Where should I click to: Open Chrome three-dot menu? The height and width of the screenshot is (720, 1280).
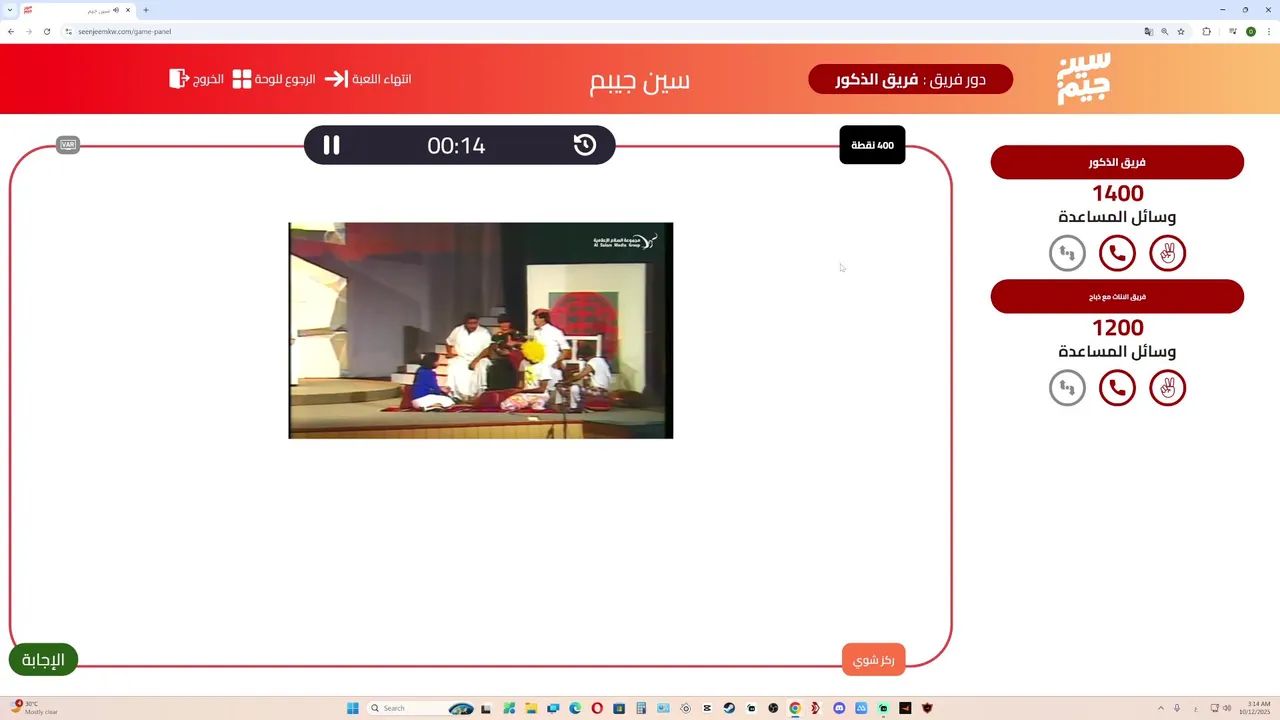coord(1268,31)
